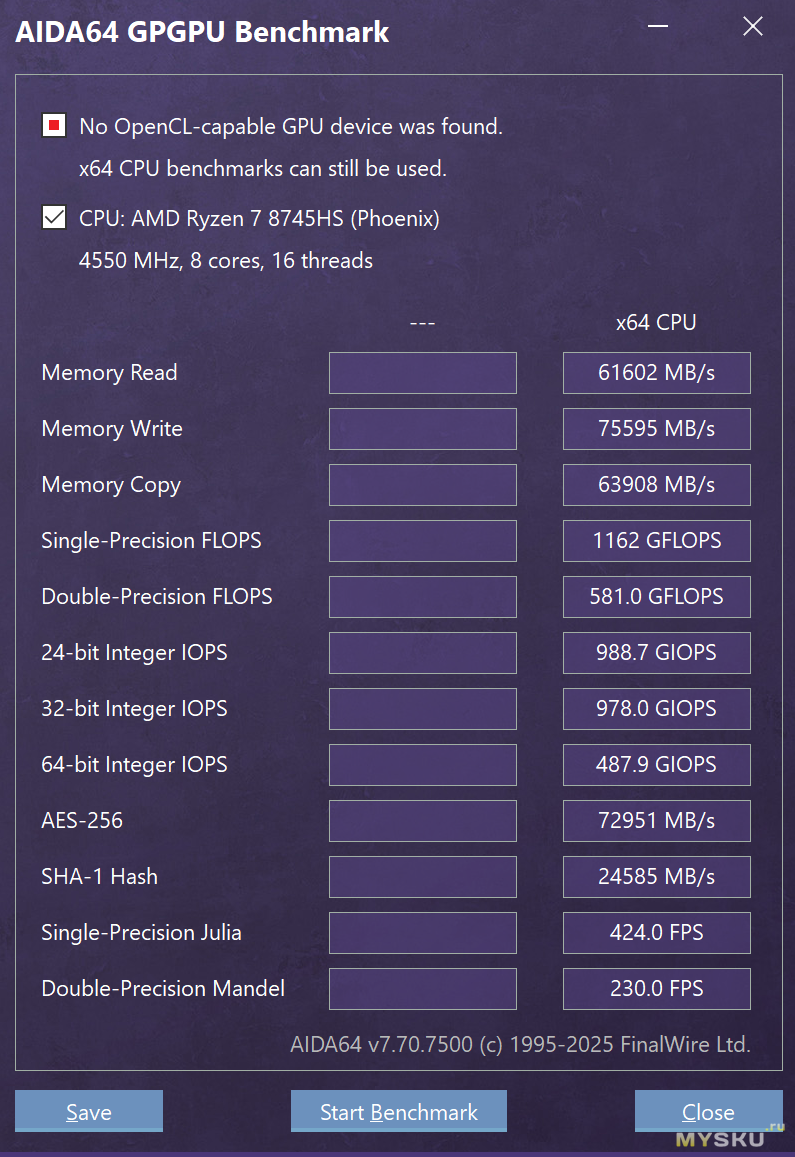Click the Close button at bottom

708,1111
